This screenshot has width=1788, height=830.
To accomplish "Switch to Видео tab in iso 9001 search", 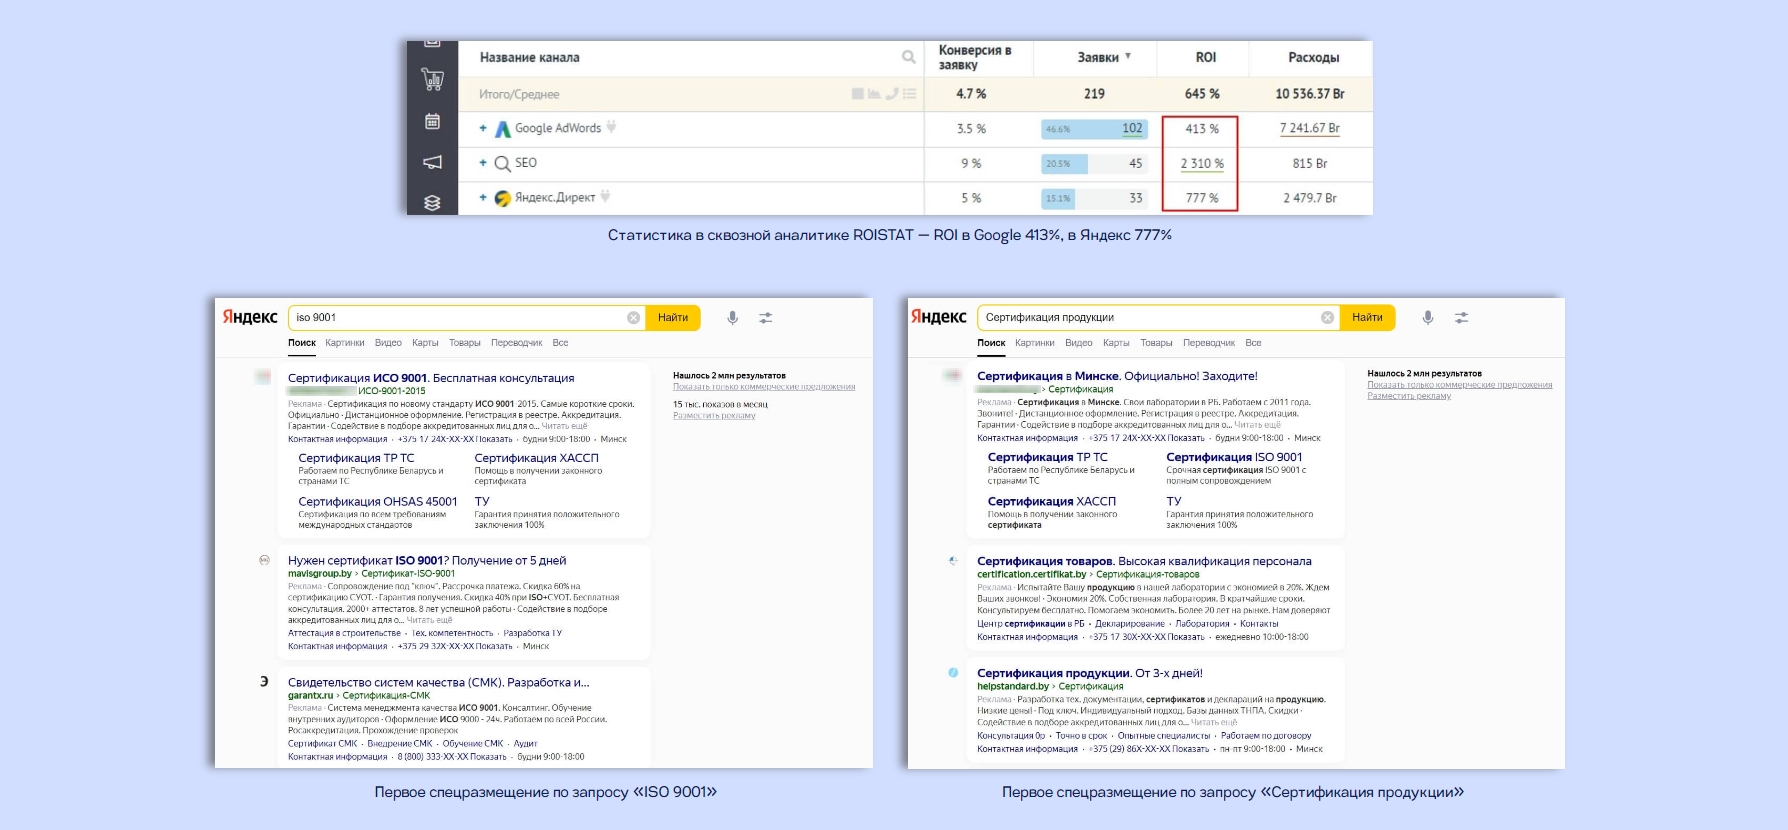I will click(388, 343).
